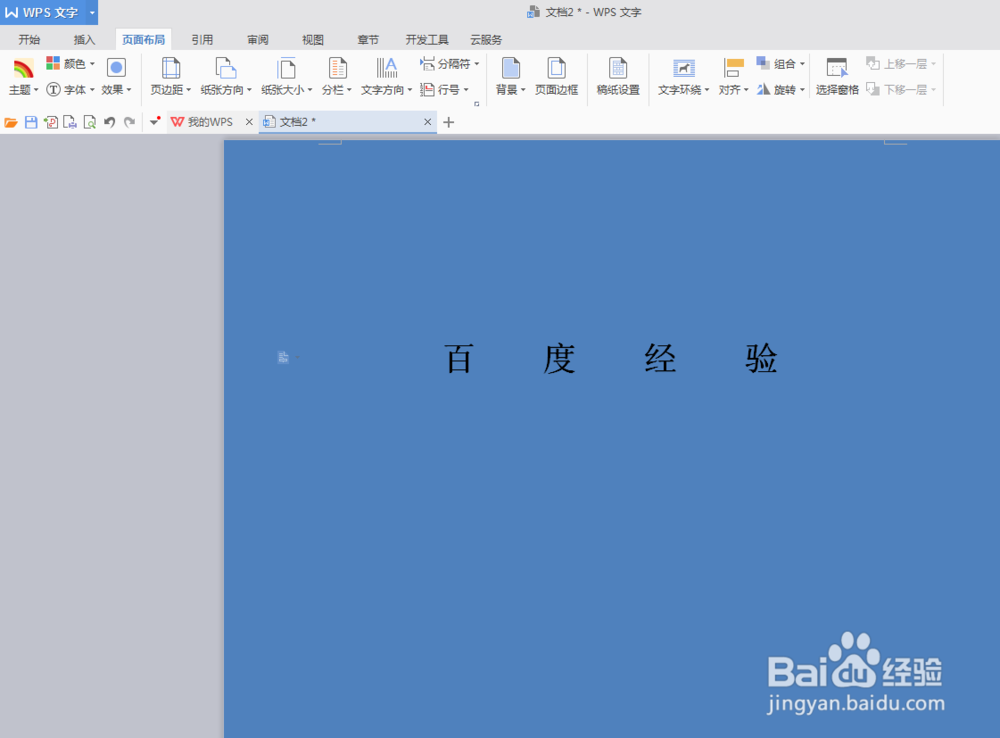
Task: Open the 审阅 ribbon tab
Action: (257, 39)
